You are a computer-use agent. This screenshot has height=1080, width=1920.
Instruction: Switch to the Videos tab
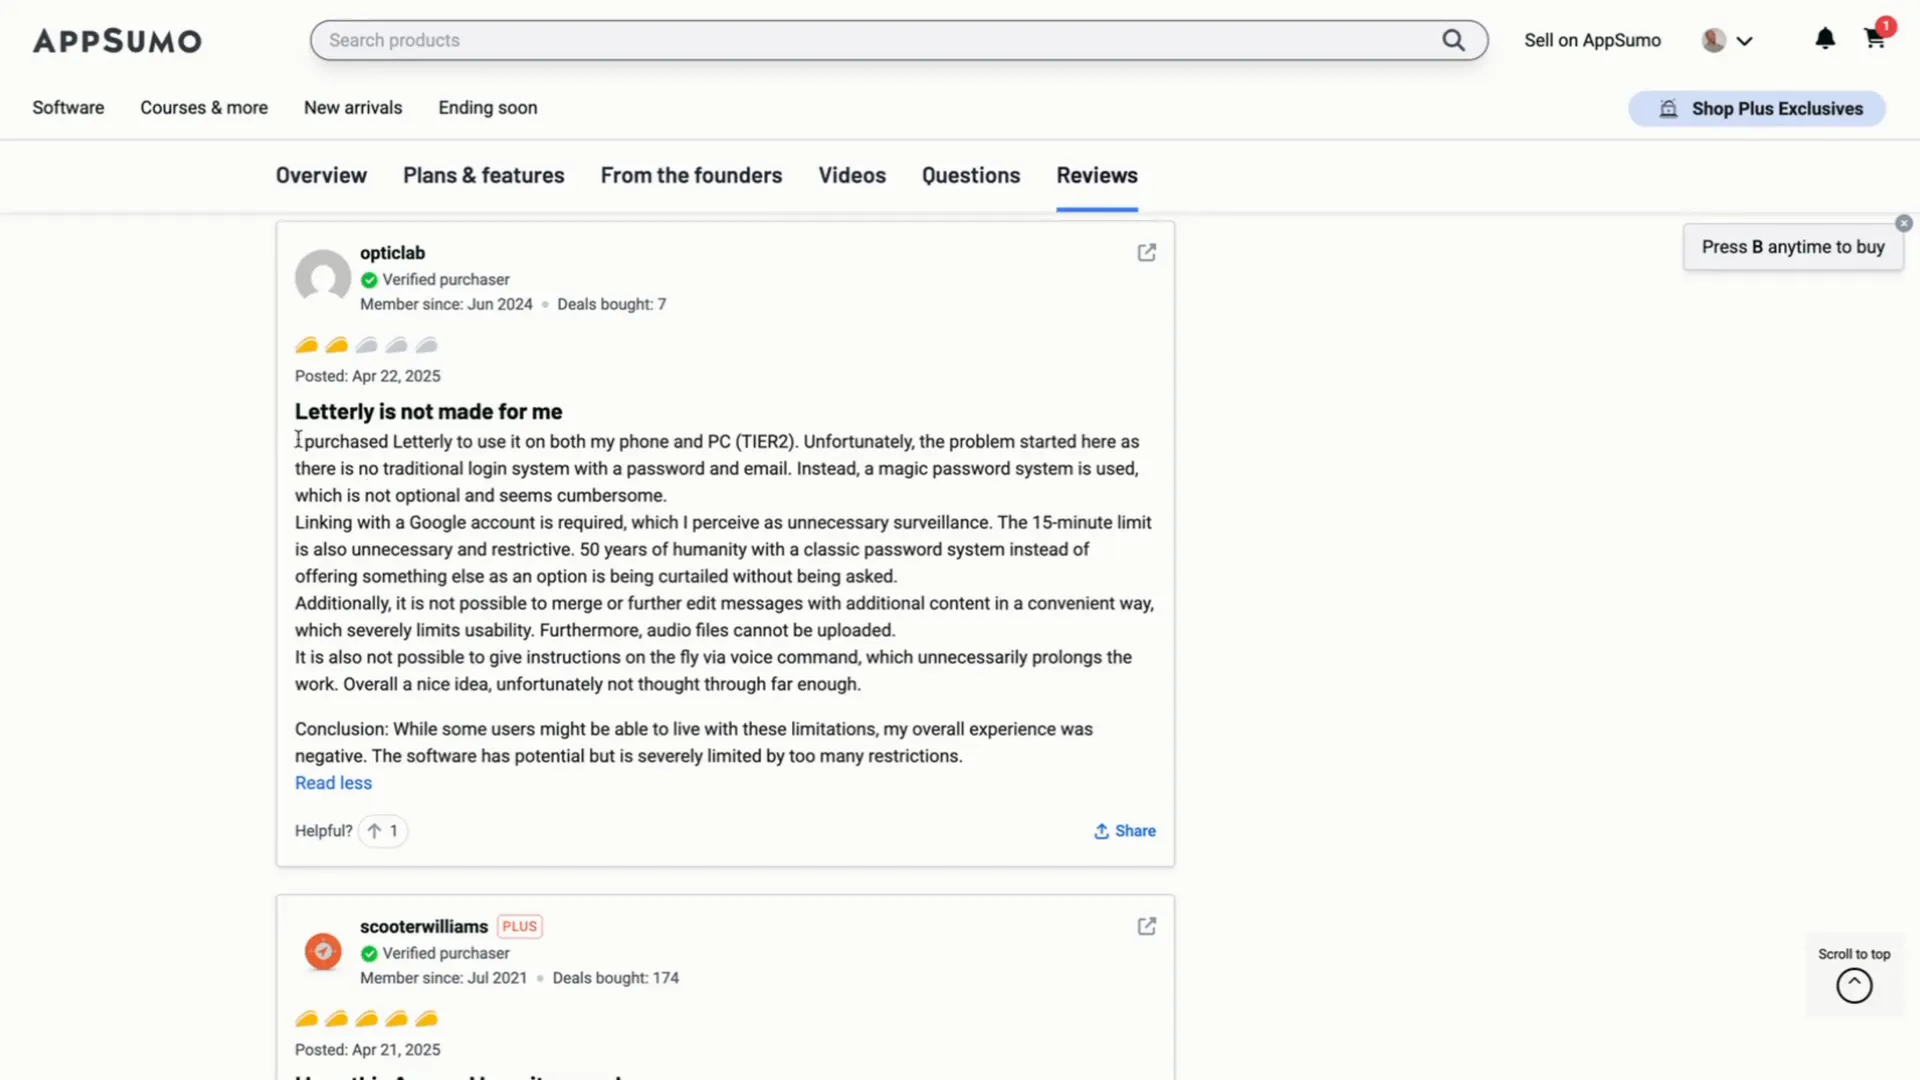tap(852, 176)
